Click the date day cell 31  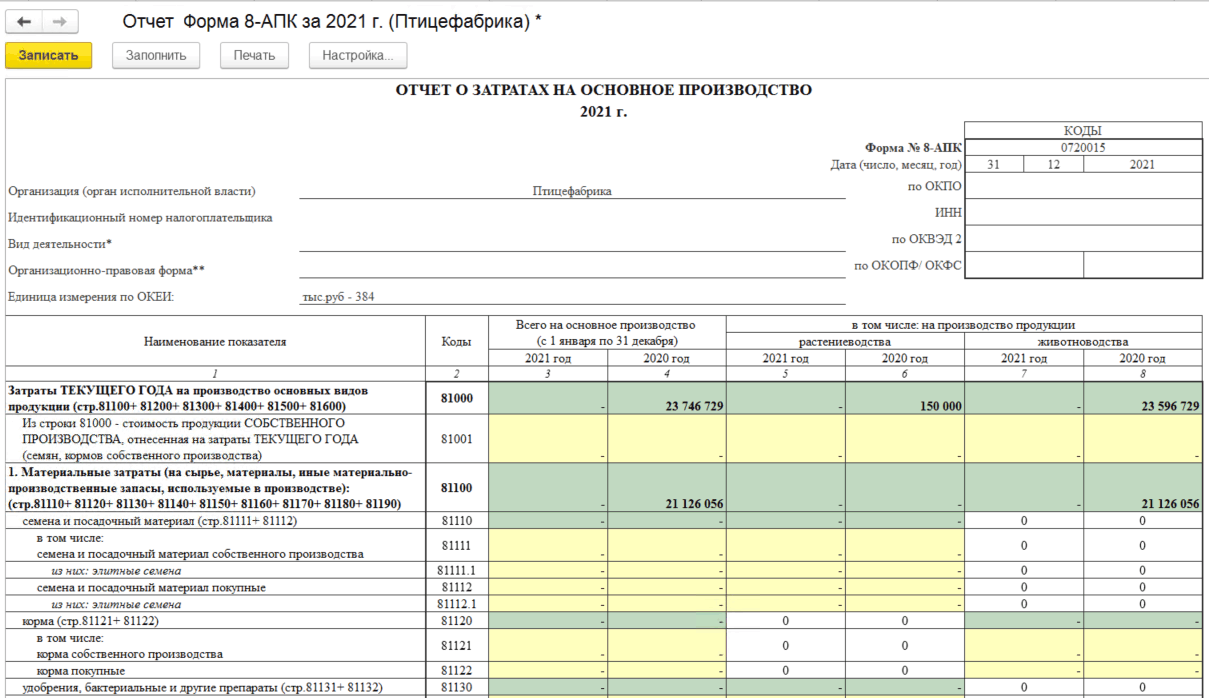(x=994, y=164)
